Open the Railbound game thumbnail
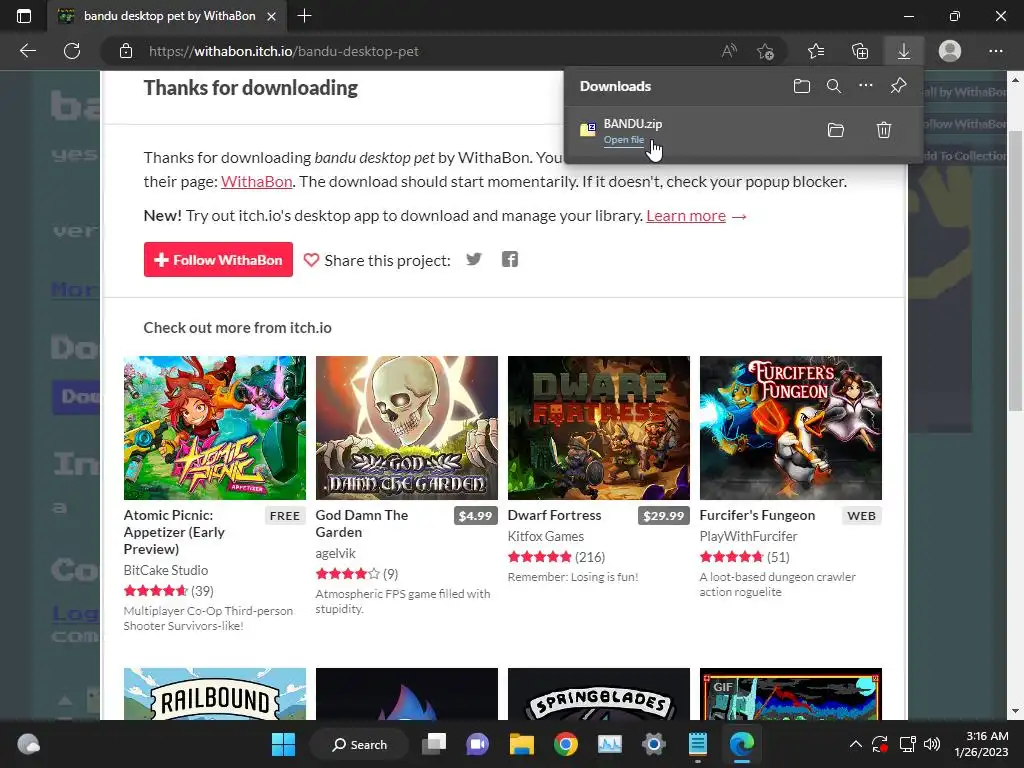The width and height of the screenshot is (1024, 768). pyautogui.click(x=215, y=694)
